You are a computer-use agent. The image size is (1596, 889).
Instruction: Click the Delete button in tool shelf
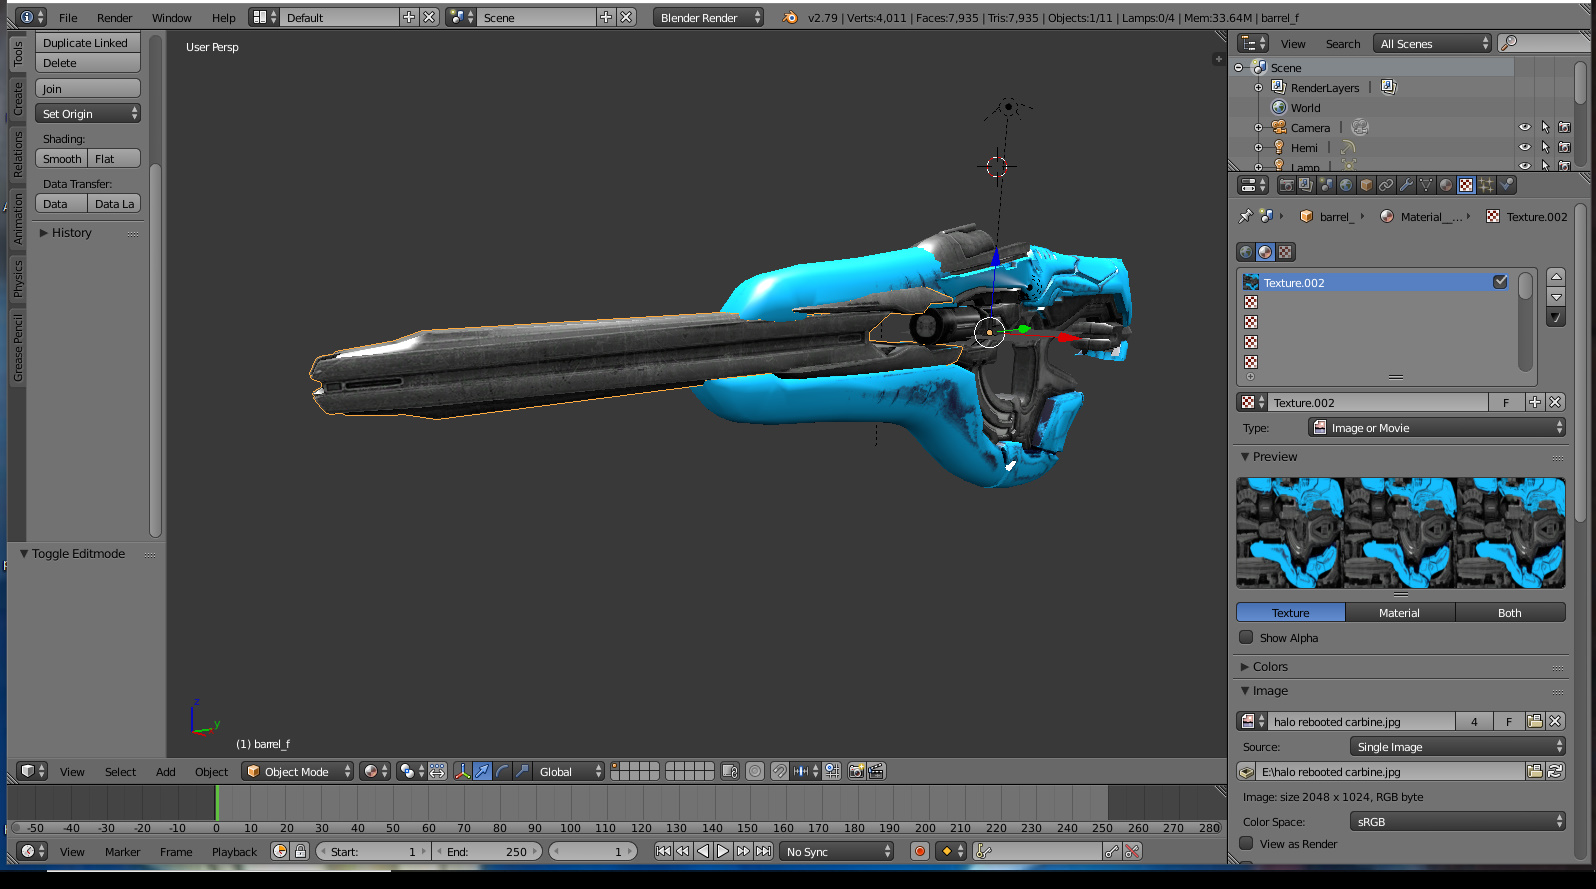88,62
